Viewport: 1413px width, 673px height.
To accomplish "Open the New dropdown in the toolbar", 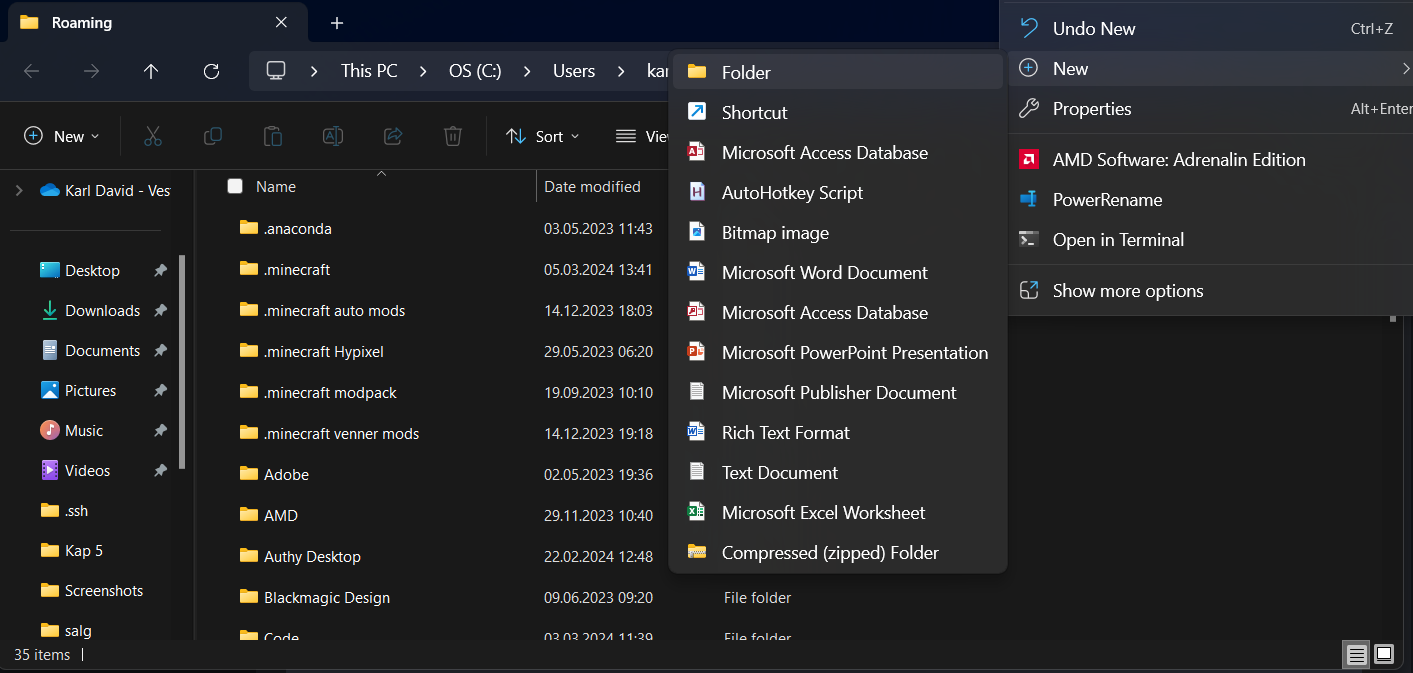I will 62,136.
